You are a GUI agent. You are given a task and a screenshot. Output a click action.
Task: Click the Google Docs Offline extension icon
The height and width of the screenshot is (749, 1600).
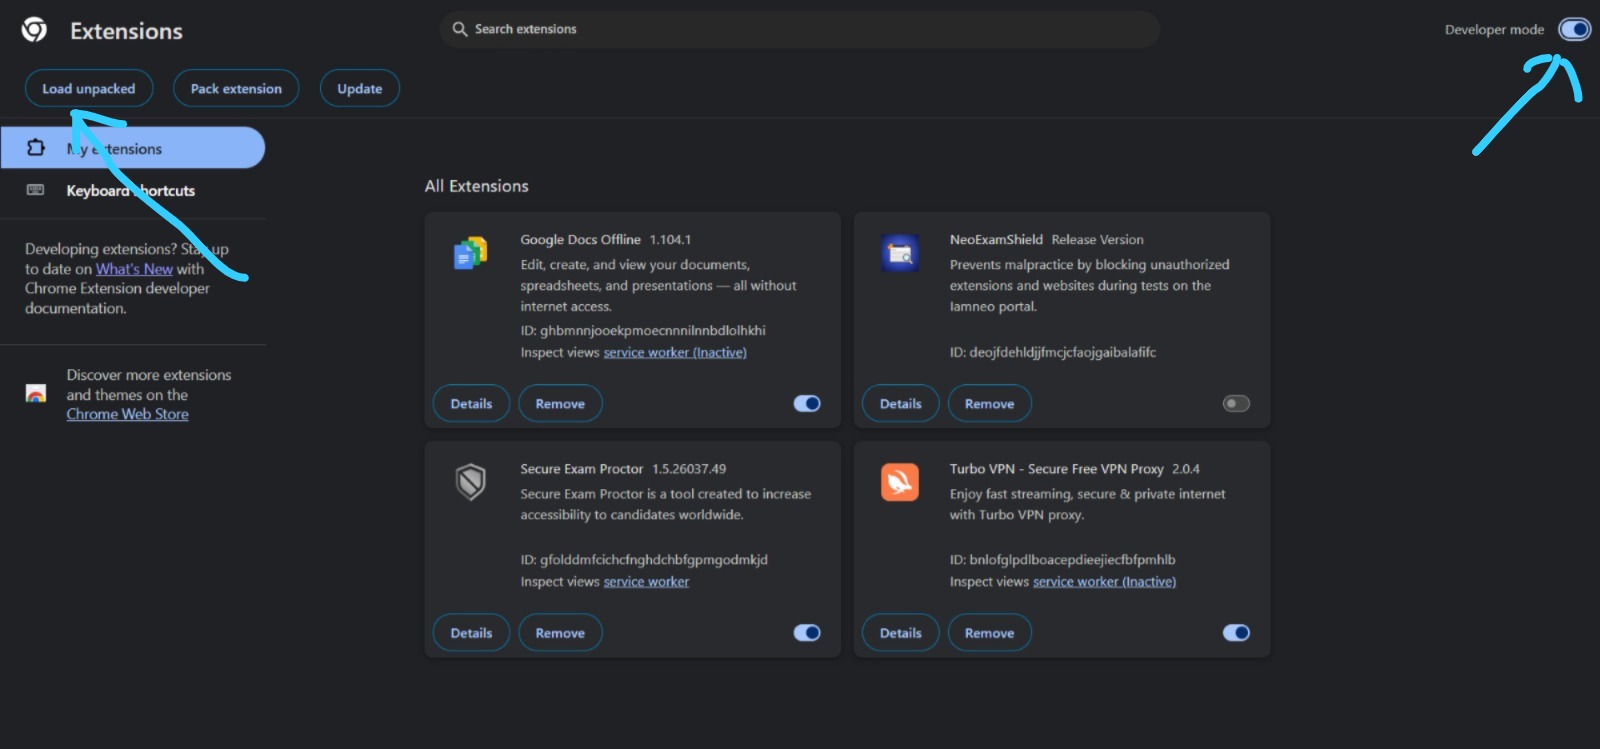(x=470, y=254)
